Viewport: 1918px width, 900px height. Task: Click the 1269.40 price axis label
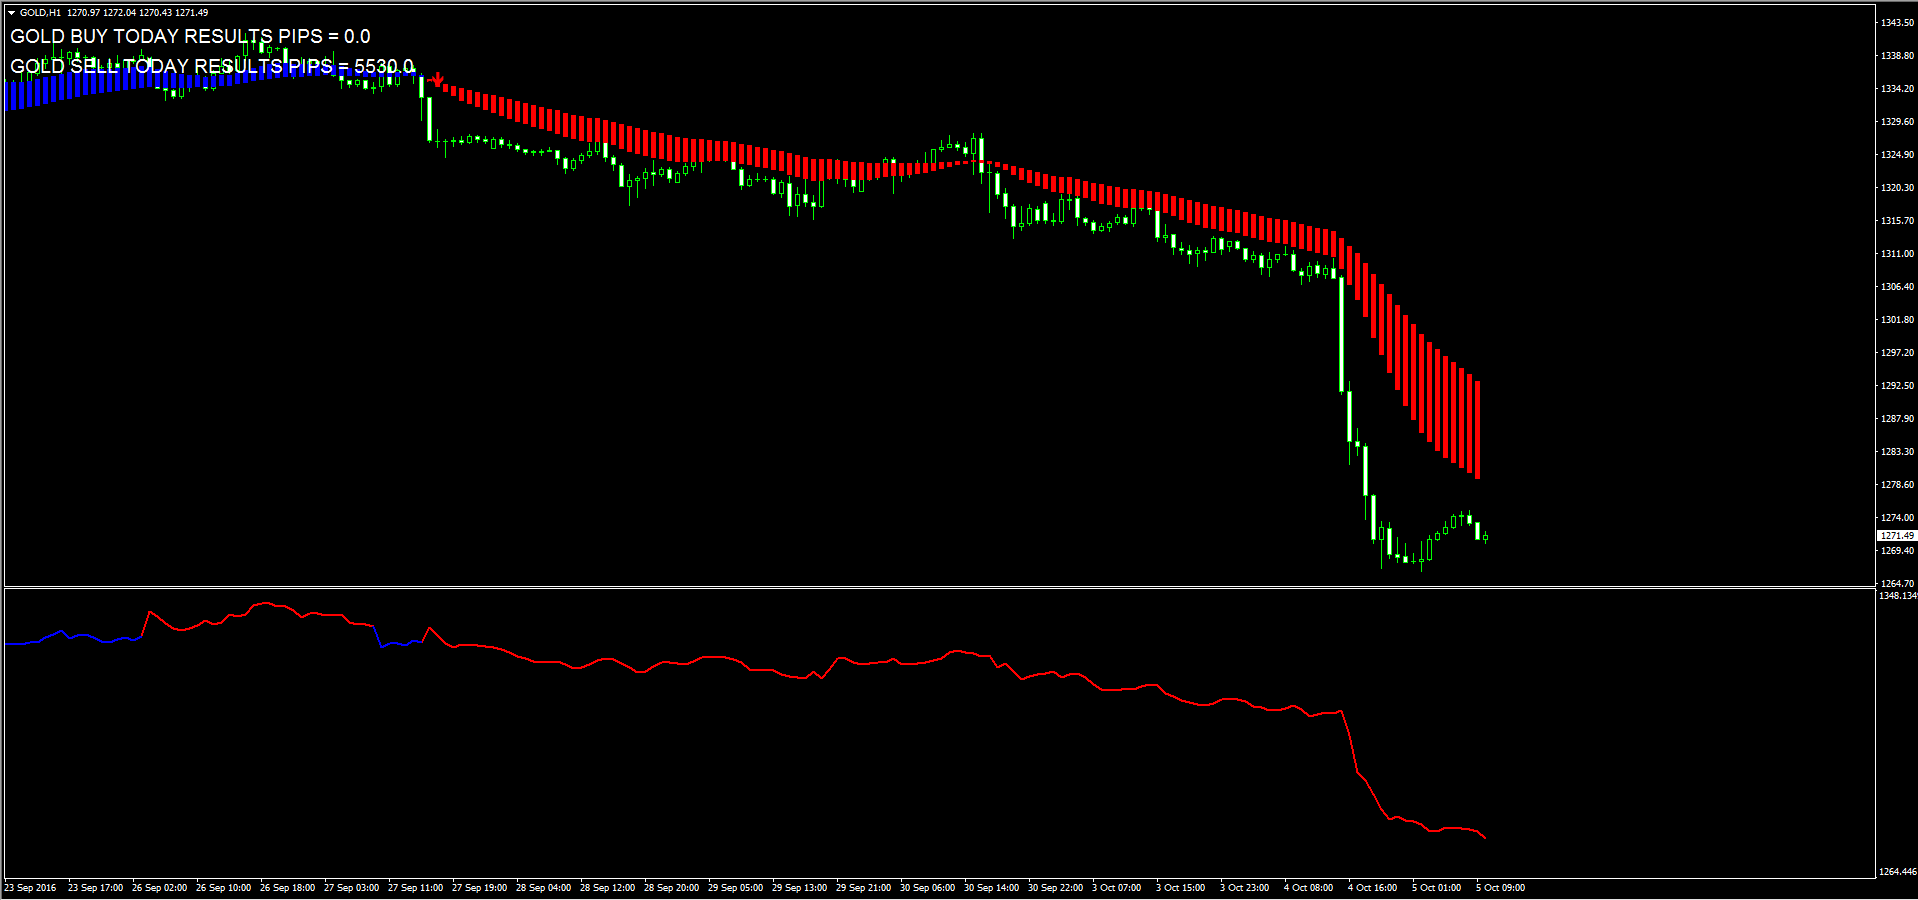1897,551
